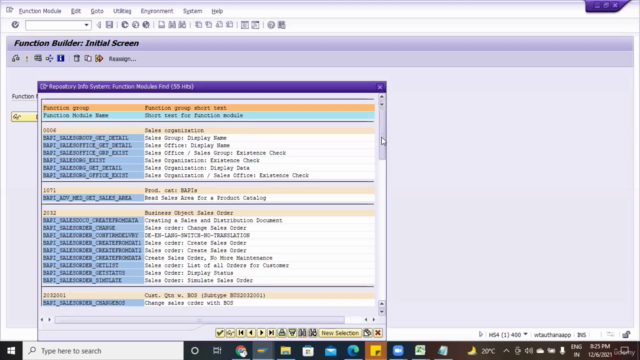Click the blue Information icon
This screenshot has width=640, height=360.
click(x=61, y=59)
